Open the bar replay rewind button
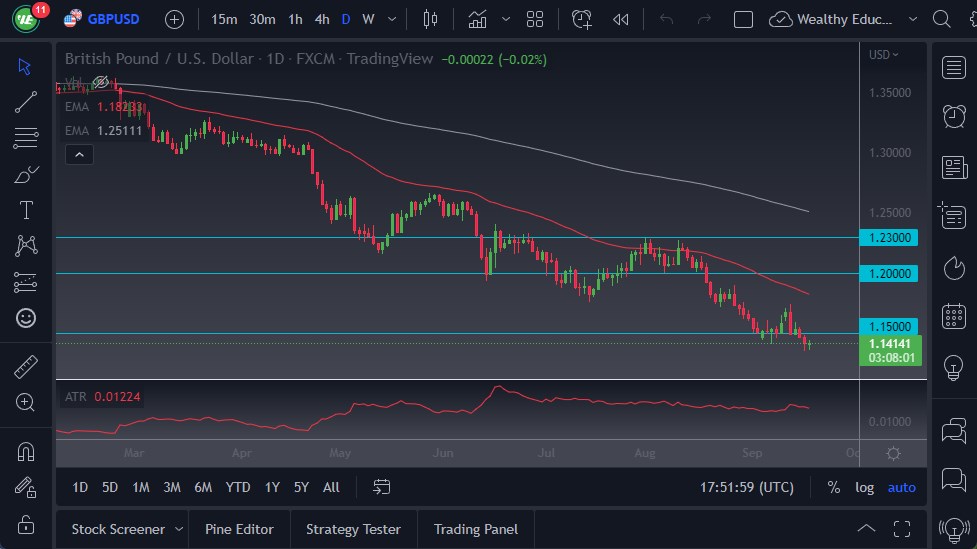The image size is (977, 549). 621,19
